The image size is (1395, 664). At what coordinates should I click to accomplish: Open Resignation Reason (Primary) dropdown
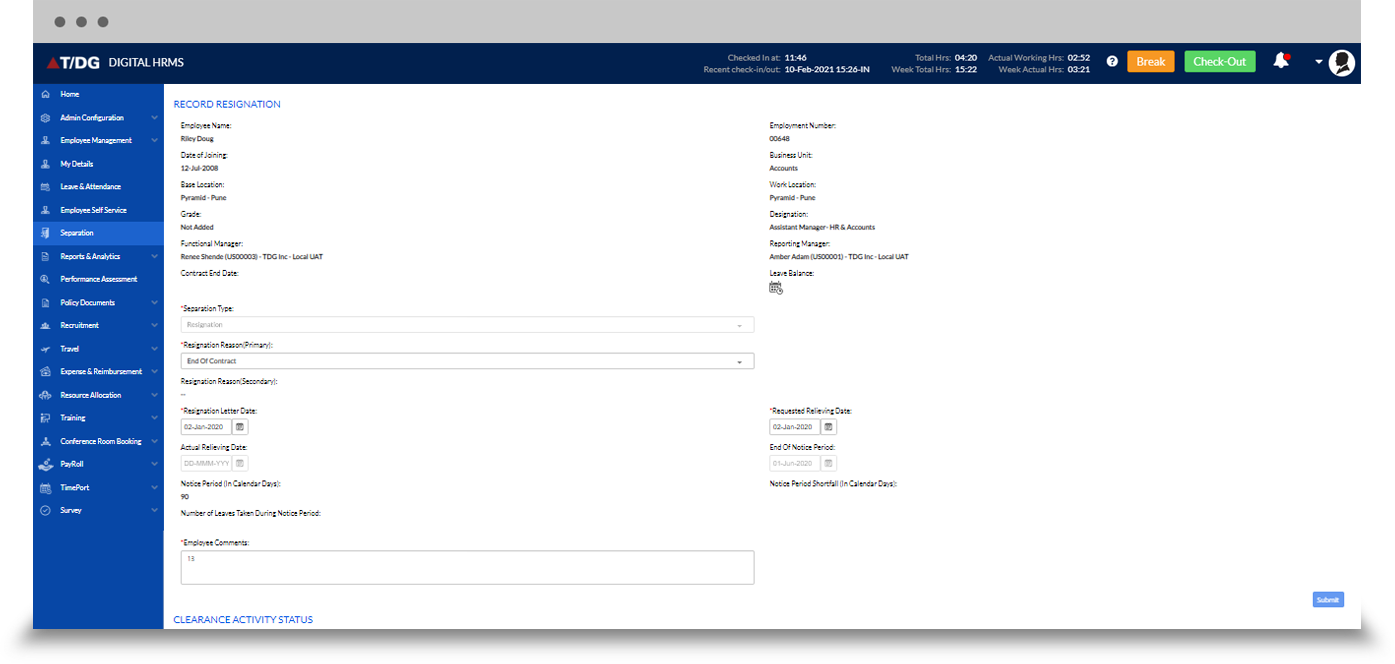467,361
